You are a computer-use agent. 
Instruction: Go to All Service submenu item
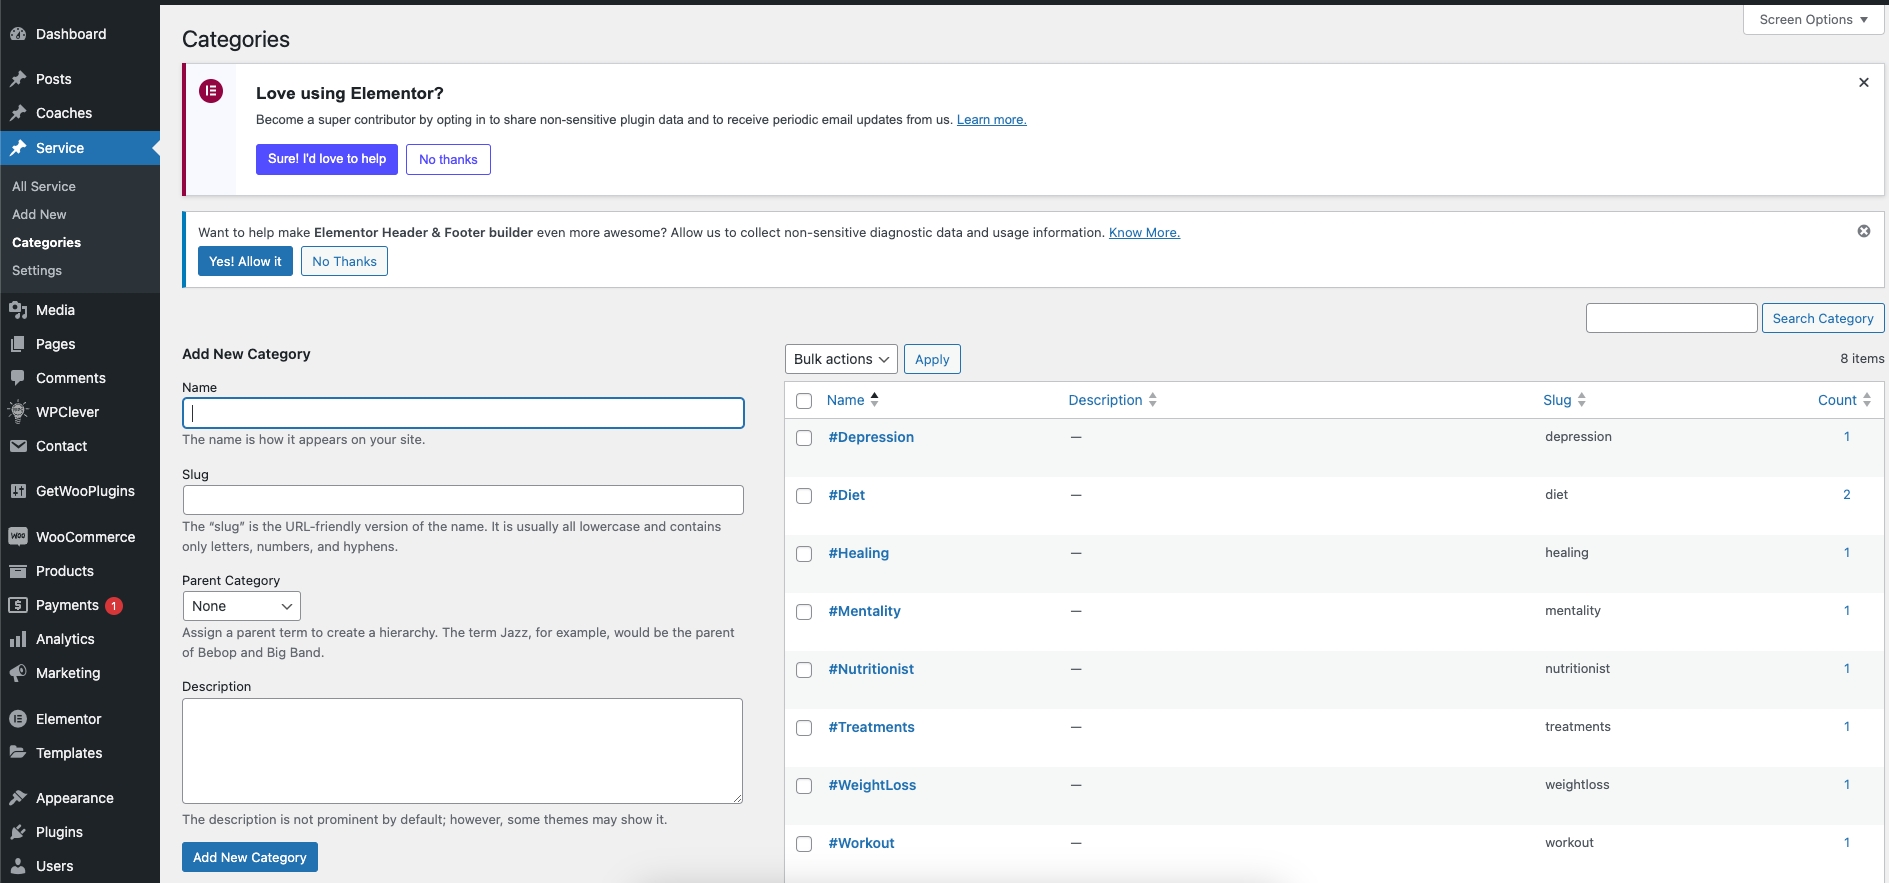pos(44,187)
